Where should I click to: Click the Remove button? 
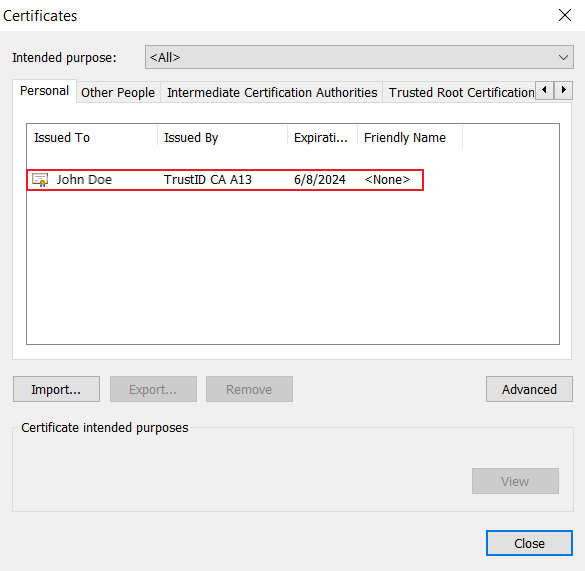(x=249, y=389)
